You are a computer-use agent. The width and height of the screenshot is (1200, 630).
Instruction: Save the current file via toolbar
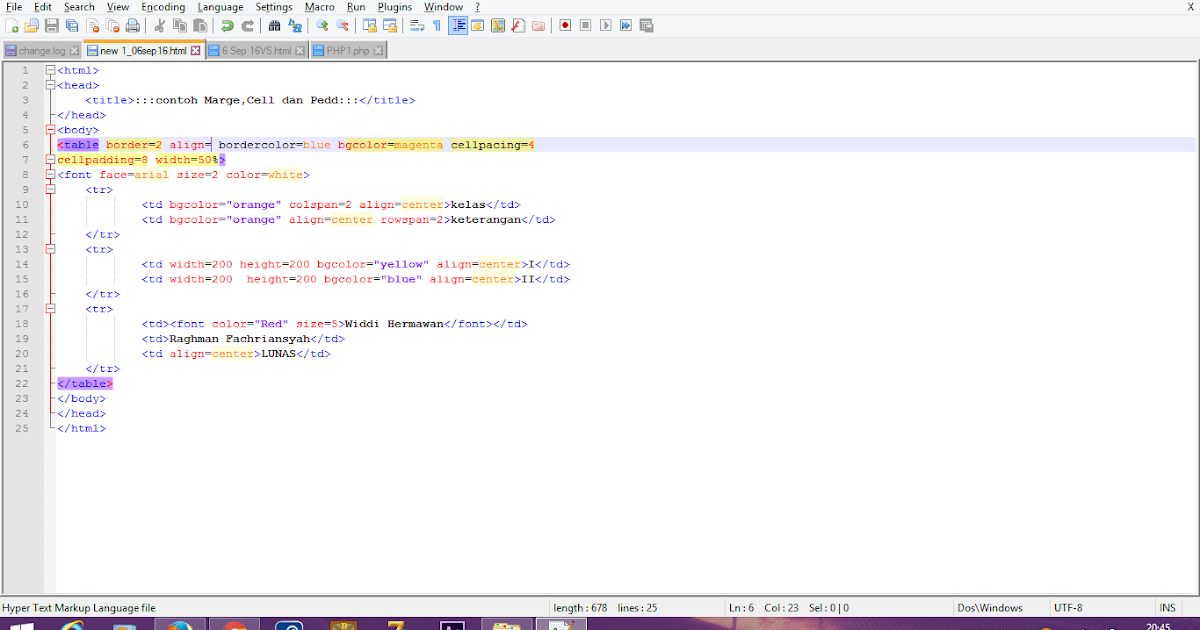click(x=52, y=25)
